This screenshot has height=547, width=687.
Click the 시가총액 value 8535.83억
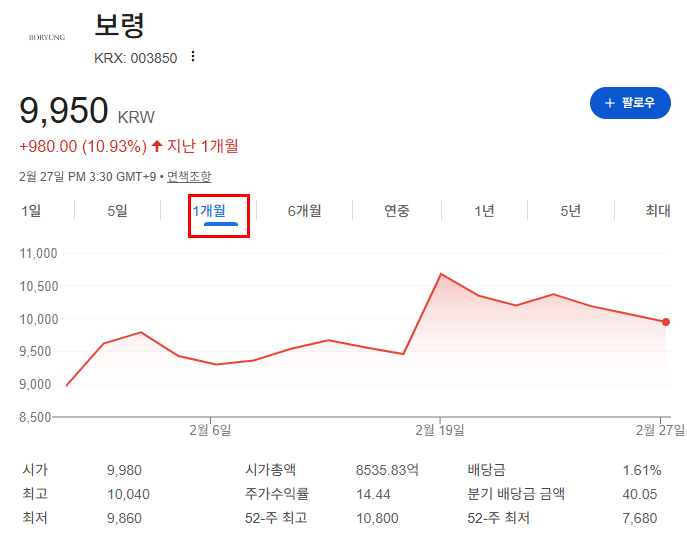coord(387,470)
